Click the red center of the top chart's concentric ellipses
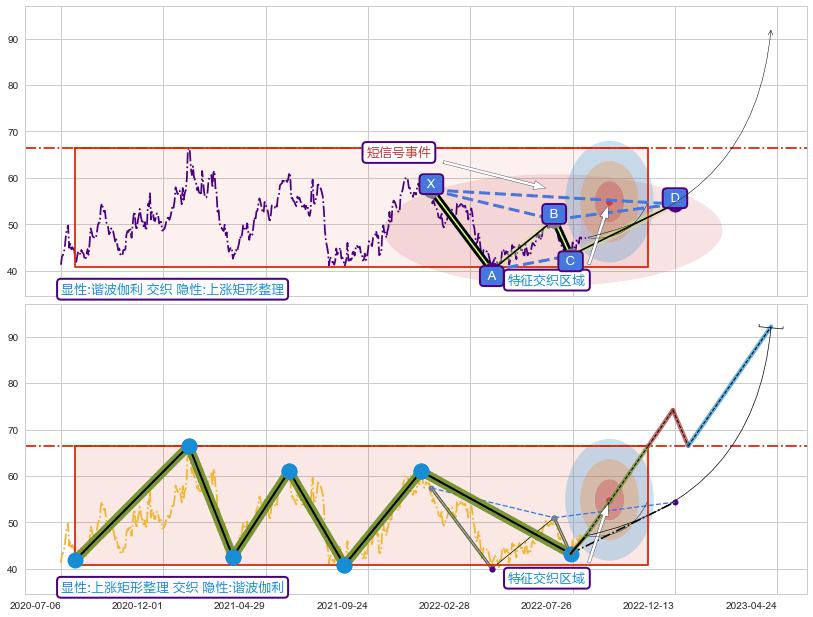The width and height of the screenshot is (813, 617). point(609,195)
